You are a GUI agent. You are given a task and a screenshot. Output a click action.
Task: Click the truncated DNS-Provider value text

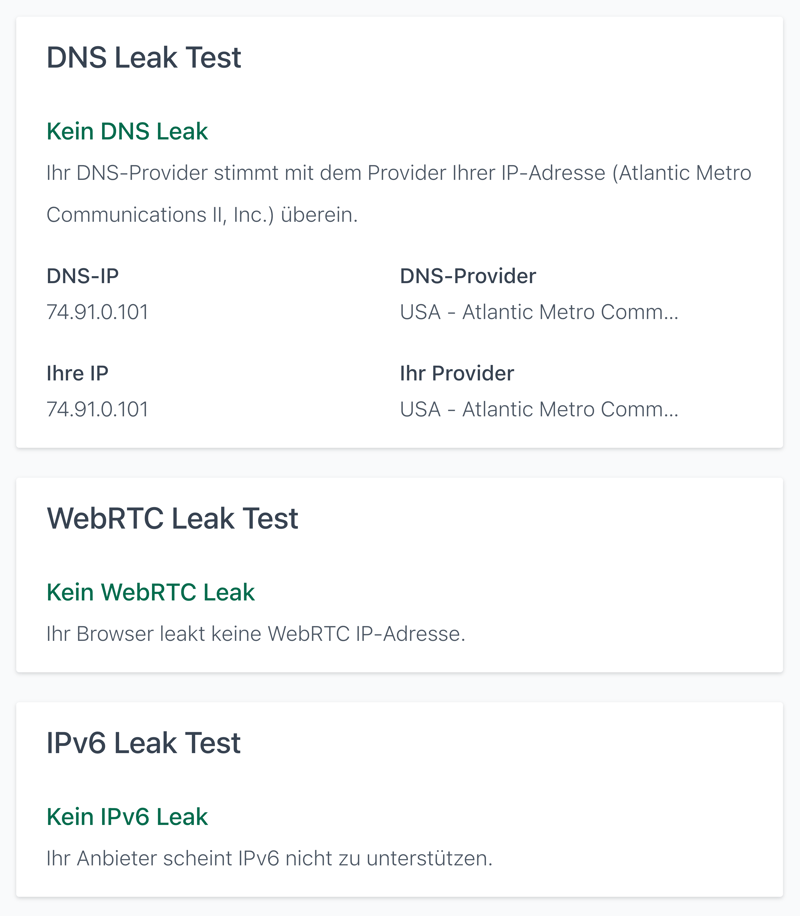coord(538,312)
